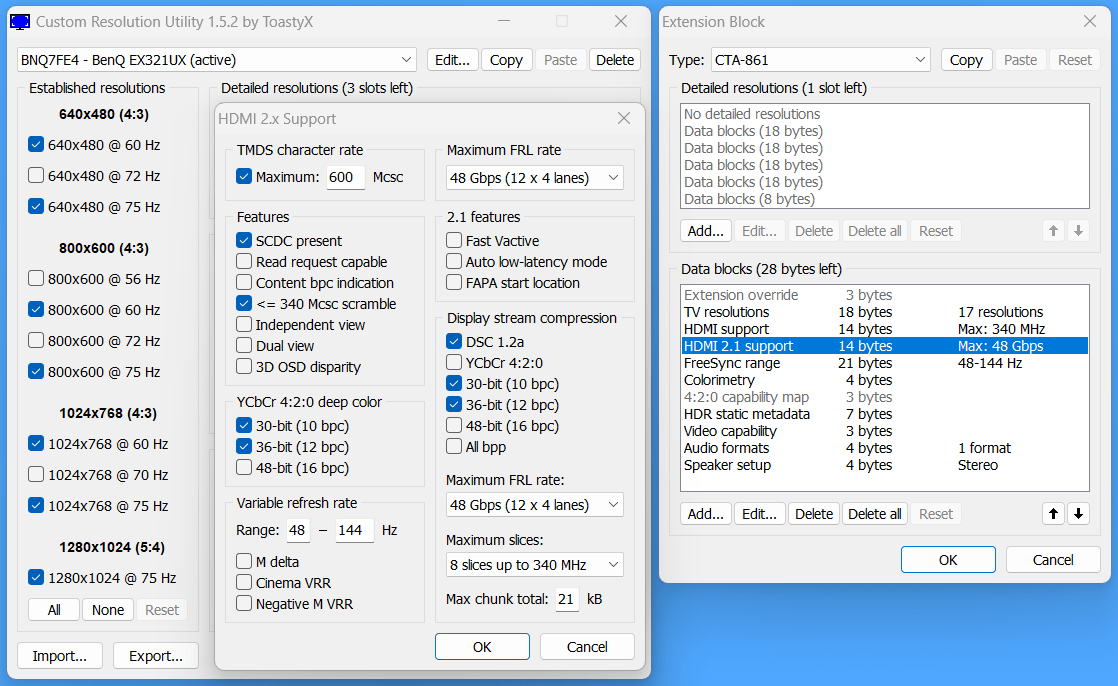Click Add... under Data blocks list

[705, 513]
